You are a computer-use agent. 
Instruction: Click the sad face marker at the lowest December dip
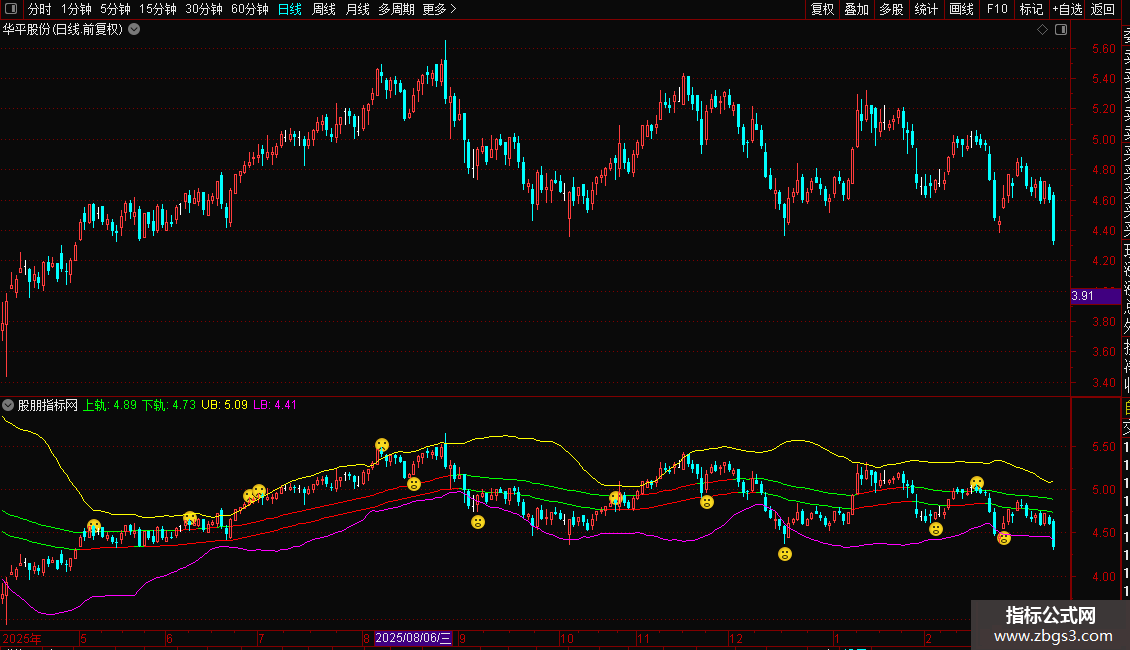click(x=785, y=554)
